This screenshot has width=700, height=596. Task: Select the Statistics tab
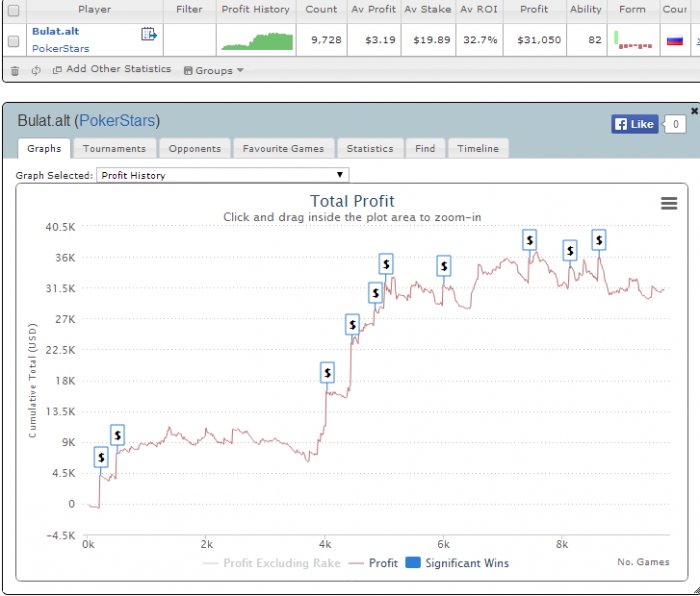pyautogui.click(x=370, y=149)
